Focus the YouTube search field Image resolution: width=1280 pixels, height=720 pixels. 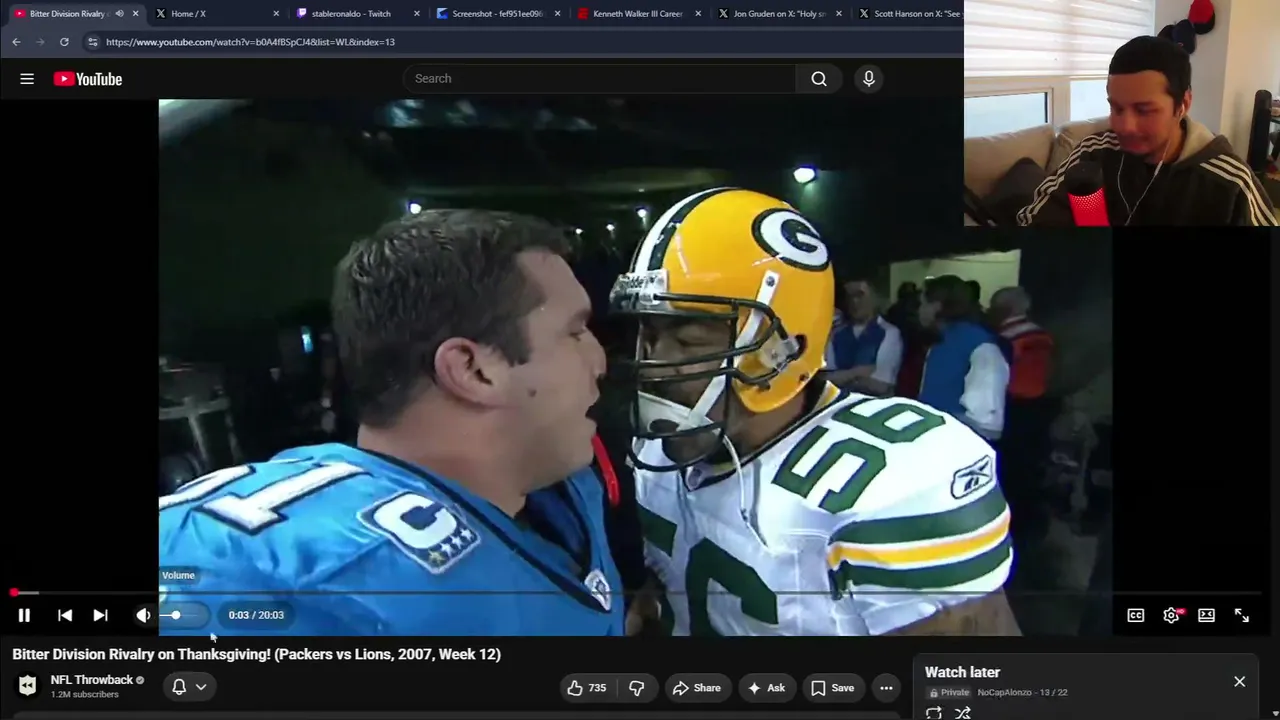pos(600,79)
